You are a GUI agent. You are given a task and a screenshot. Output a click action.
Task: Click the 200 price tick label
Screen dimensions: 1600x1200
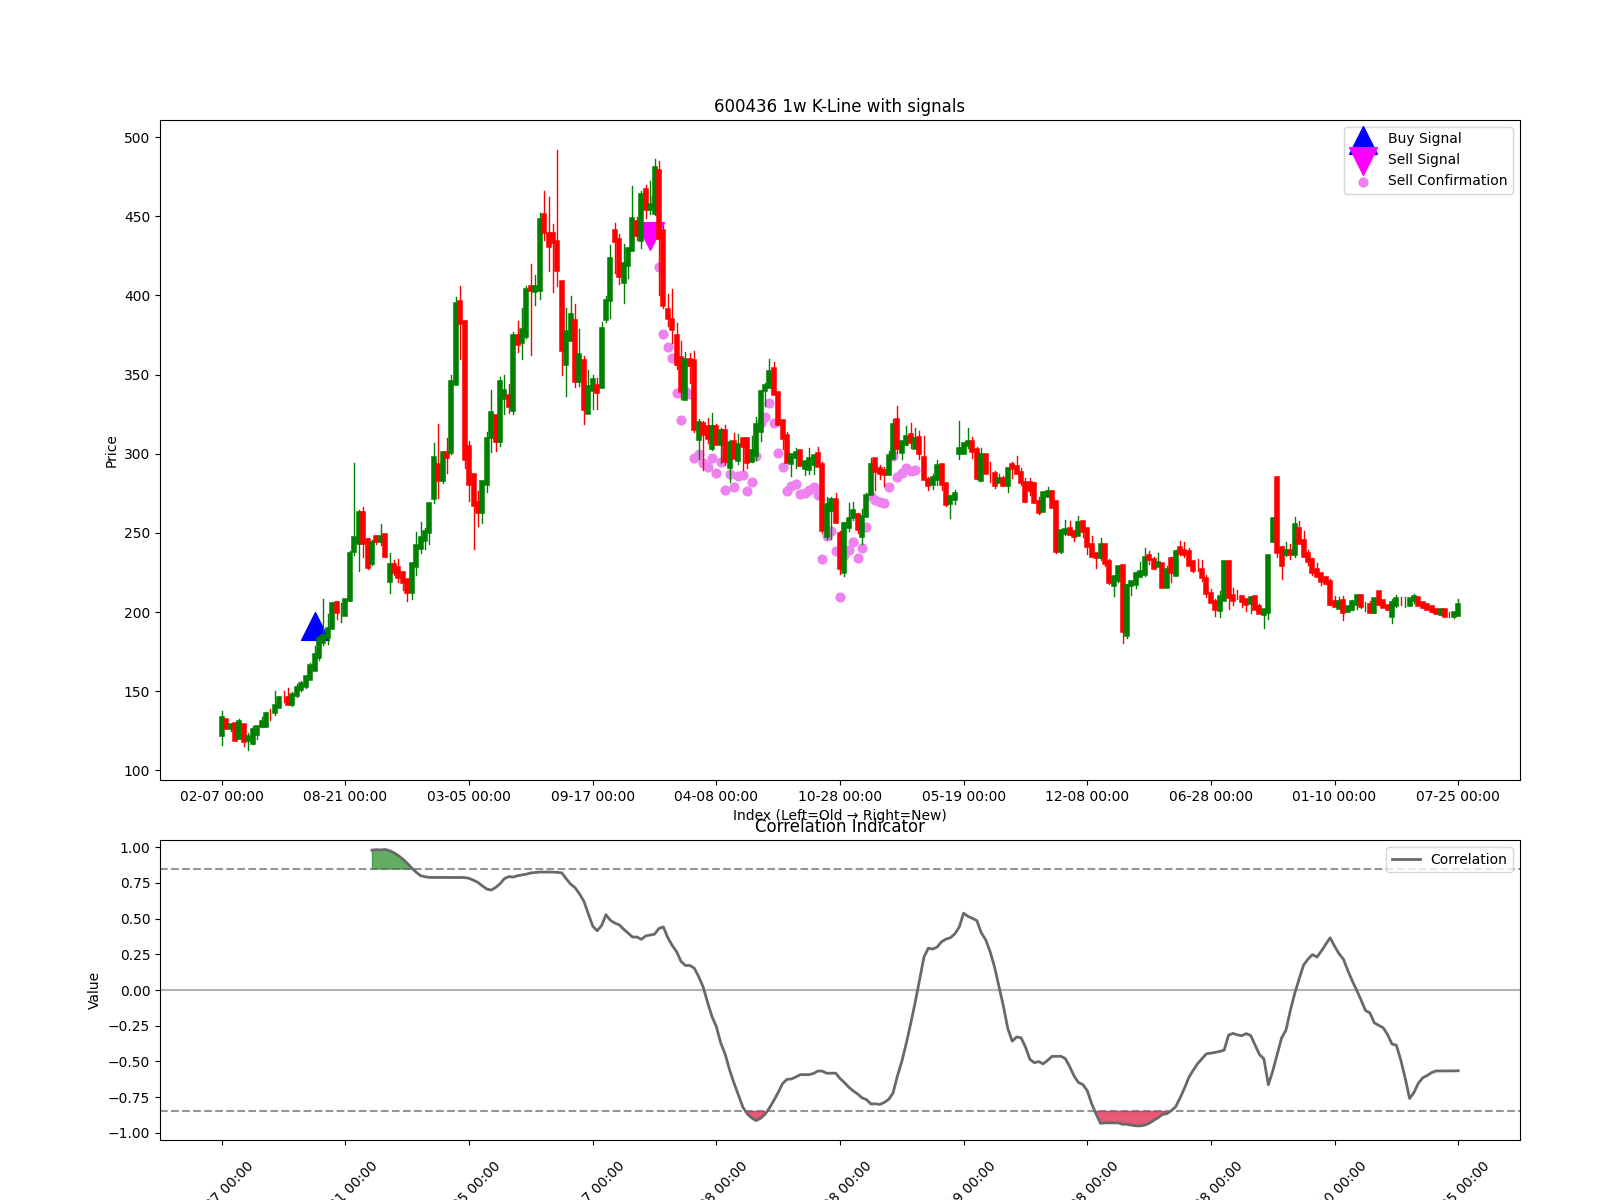[137, 613]
